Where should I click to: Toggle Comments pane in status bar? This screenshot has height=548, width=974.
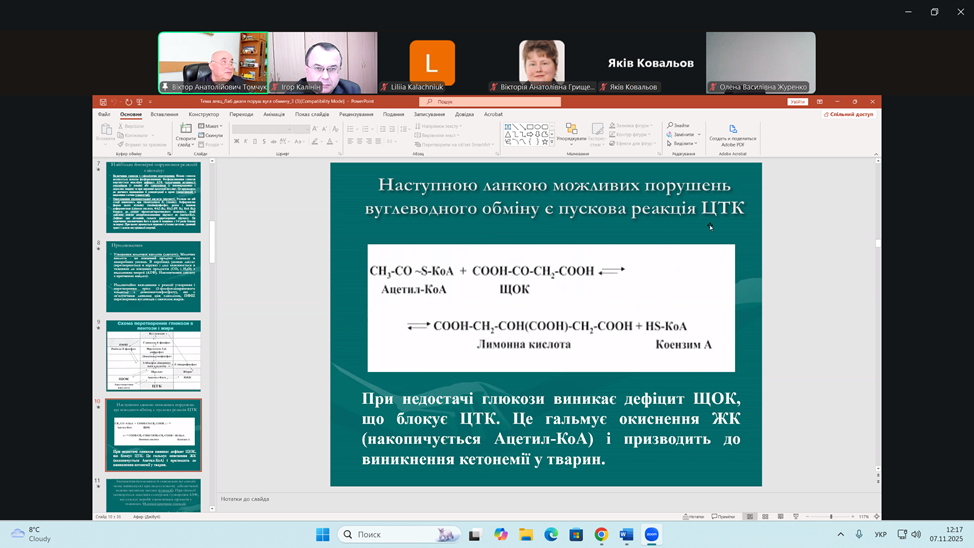724,517
